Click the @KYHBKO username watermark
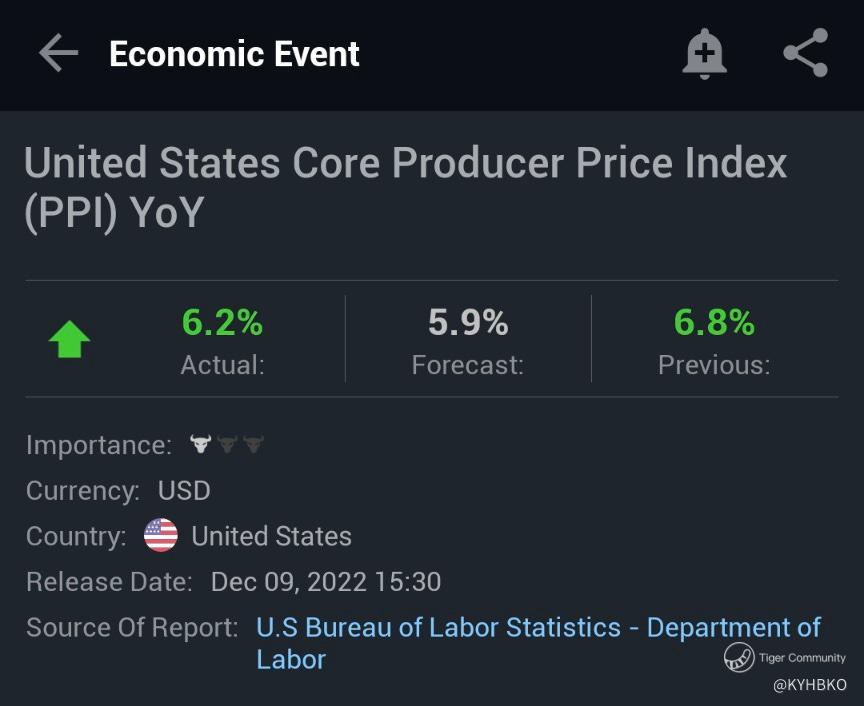864x706 pixels. point(809,685)
